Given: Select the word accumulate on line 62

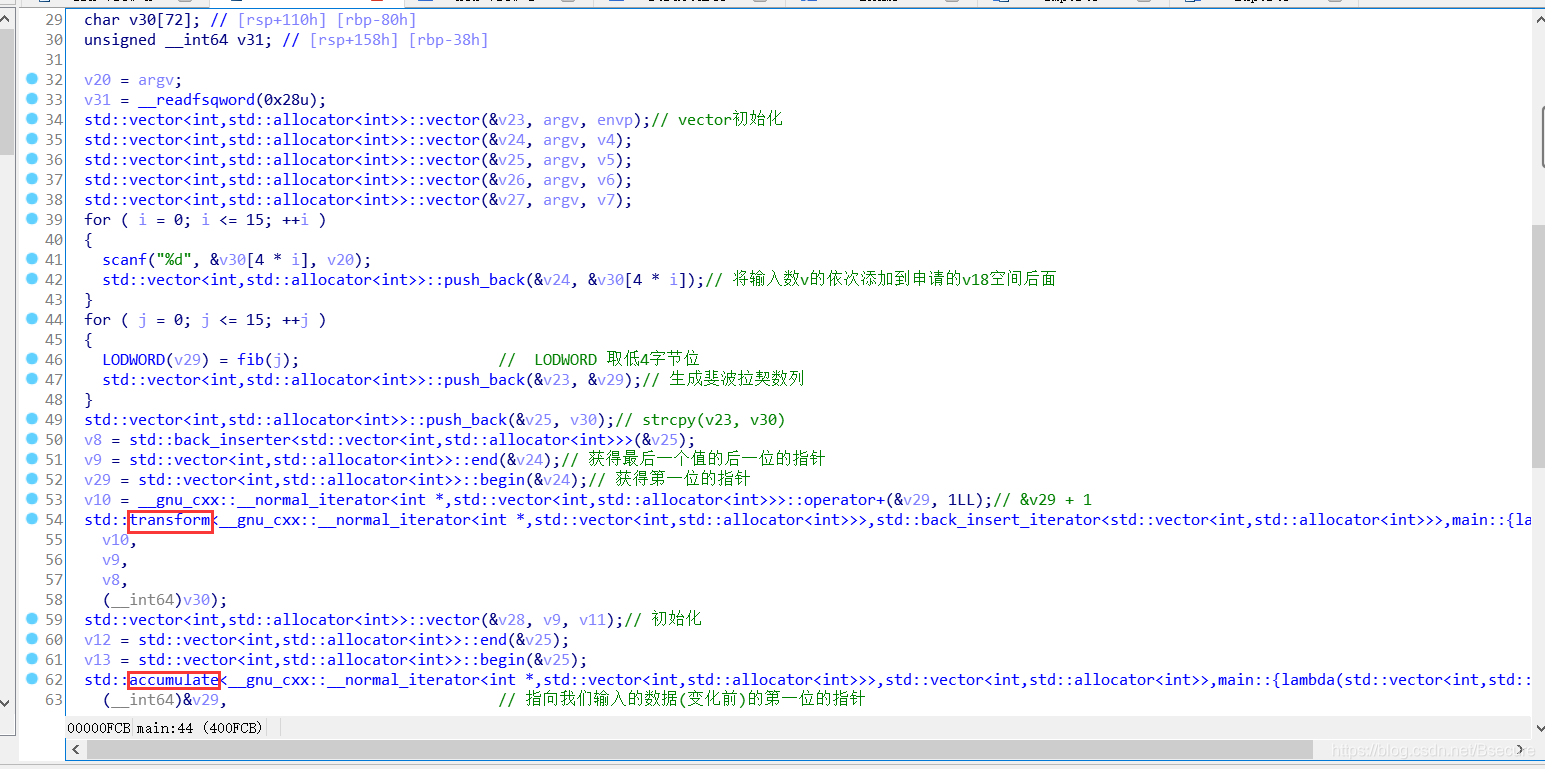Looking at the screenshot, I should [x=174, y=680].
